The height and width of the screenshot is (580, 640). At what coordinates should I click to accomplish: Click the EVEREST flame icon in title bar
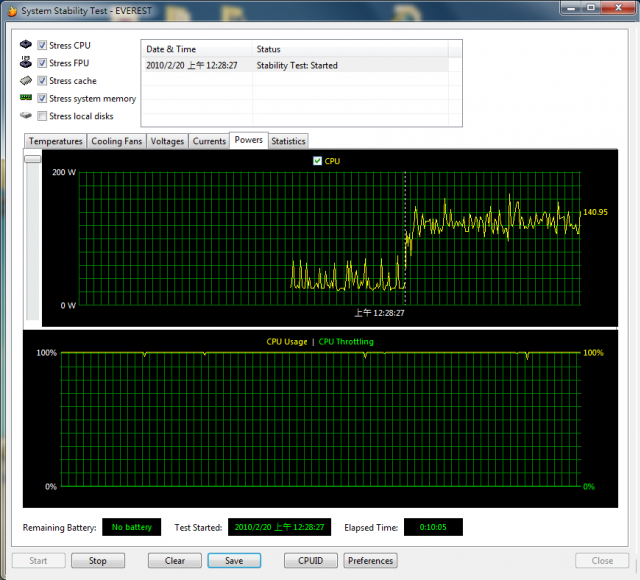(x=12, y=11)
